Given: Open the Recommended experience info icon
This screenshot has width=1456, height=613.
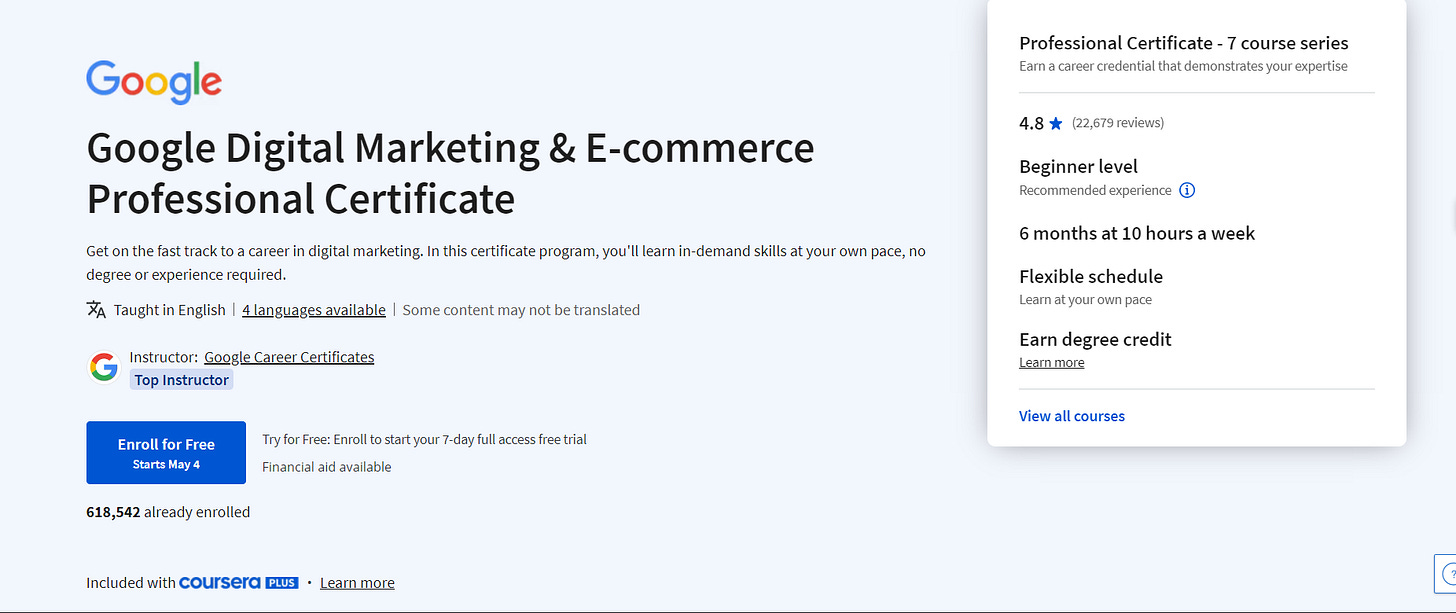Looking at the screenshot, I should (1187, 190).
